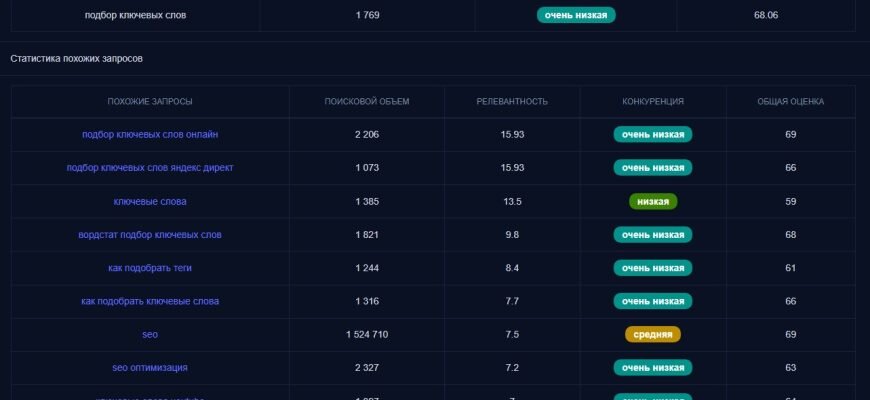The height and width of the screenshot is (400, 870).
Task: Select the search volume value 2 206
Action: point(367,134)
